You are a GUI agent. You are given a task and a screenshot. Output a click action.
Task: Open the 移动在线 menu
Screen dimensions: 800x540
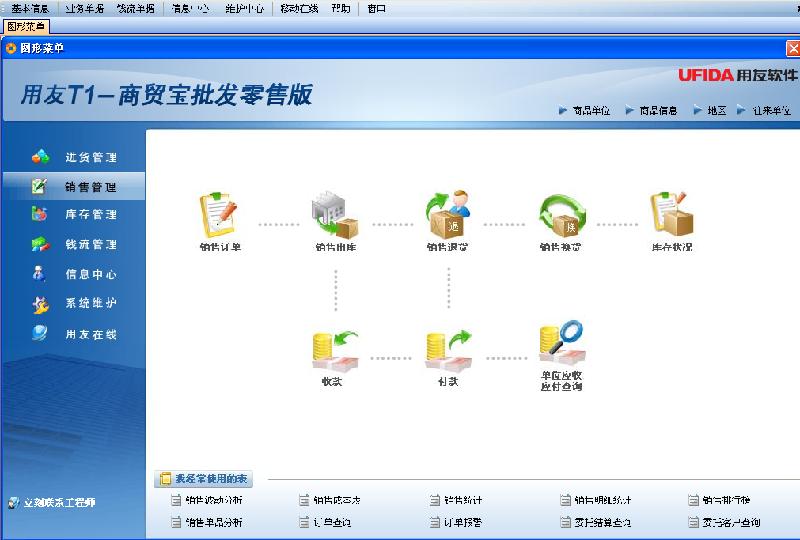(299, 9)
